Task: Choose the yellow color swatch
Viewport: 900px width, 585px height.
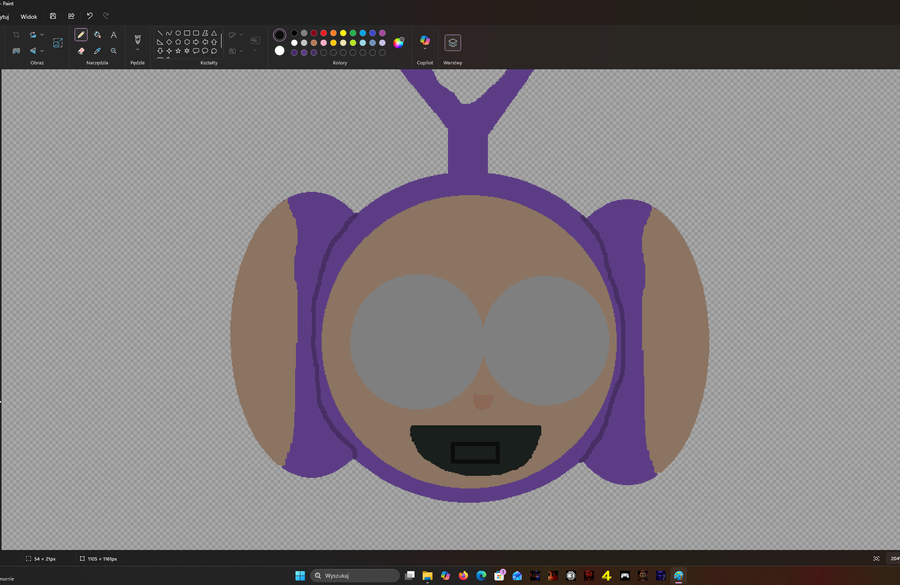Action: 343,33
